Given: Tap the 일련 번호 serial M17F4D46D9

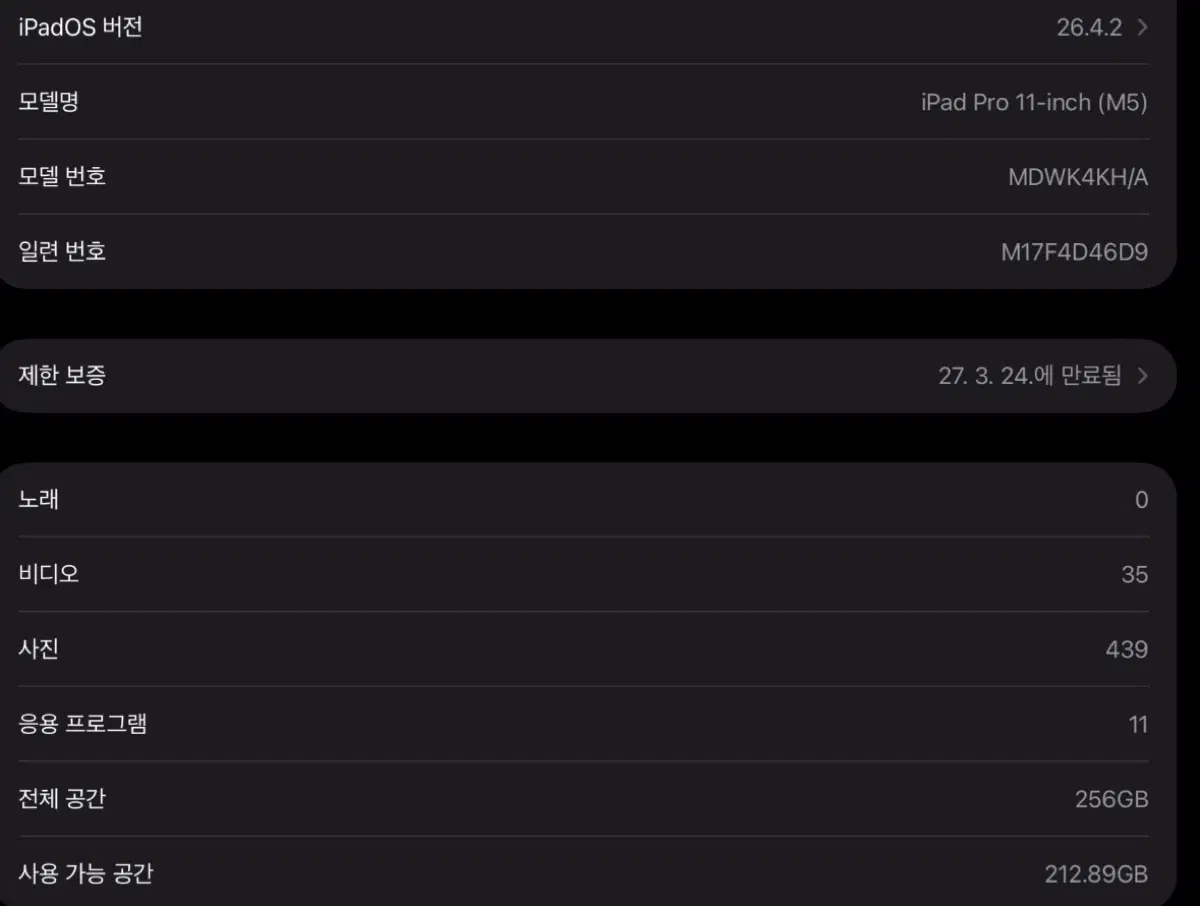Looking at the screenshot, I should click(1074, 252).
